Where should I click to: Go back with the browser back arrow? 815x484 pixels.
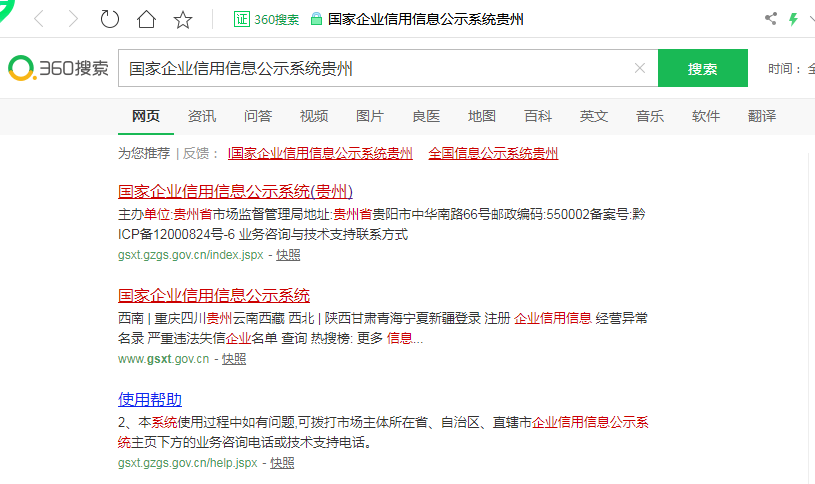pos(39,20)
